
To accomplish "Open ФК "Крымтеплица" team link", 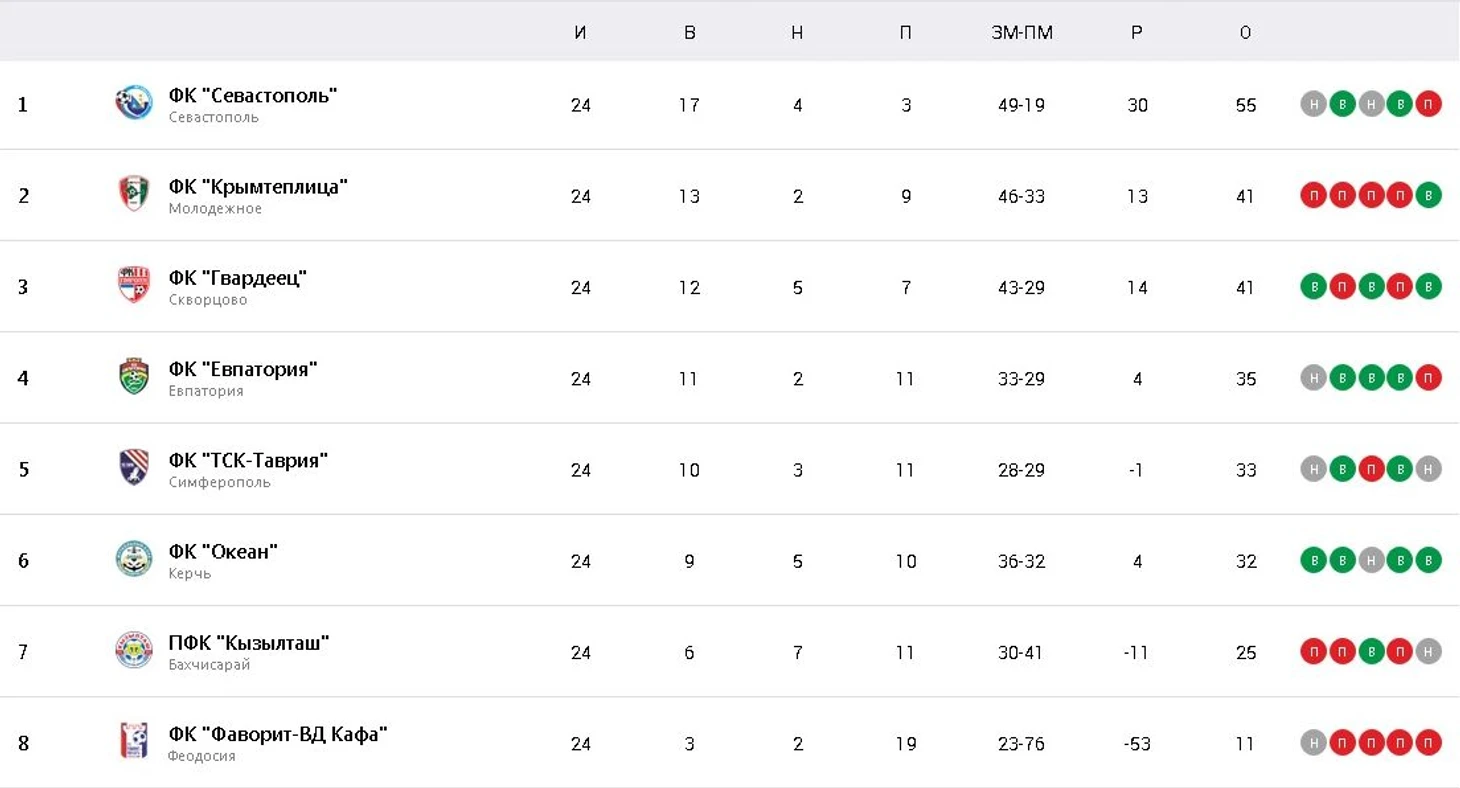I will [258, 187].
